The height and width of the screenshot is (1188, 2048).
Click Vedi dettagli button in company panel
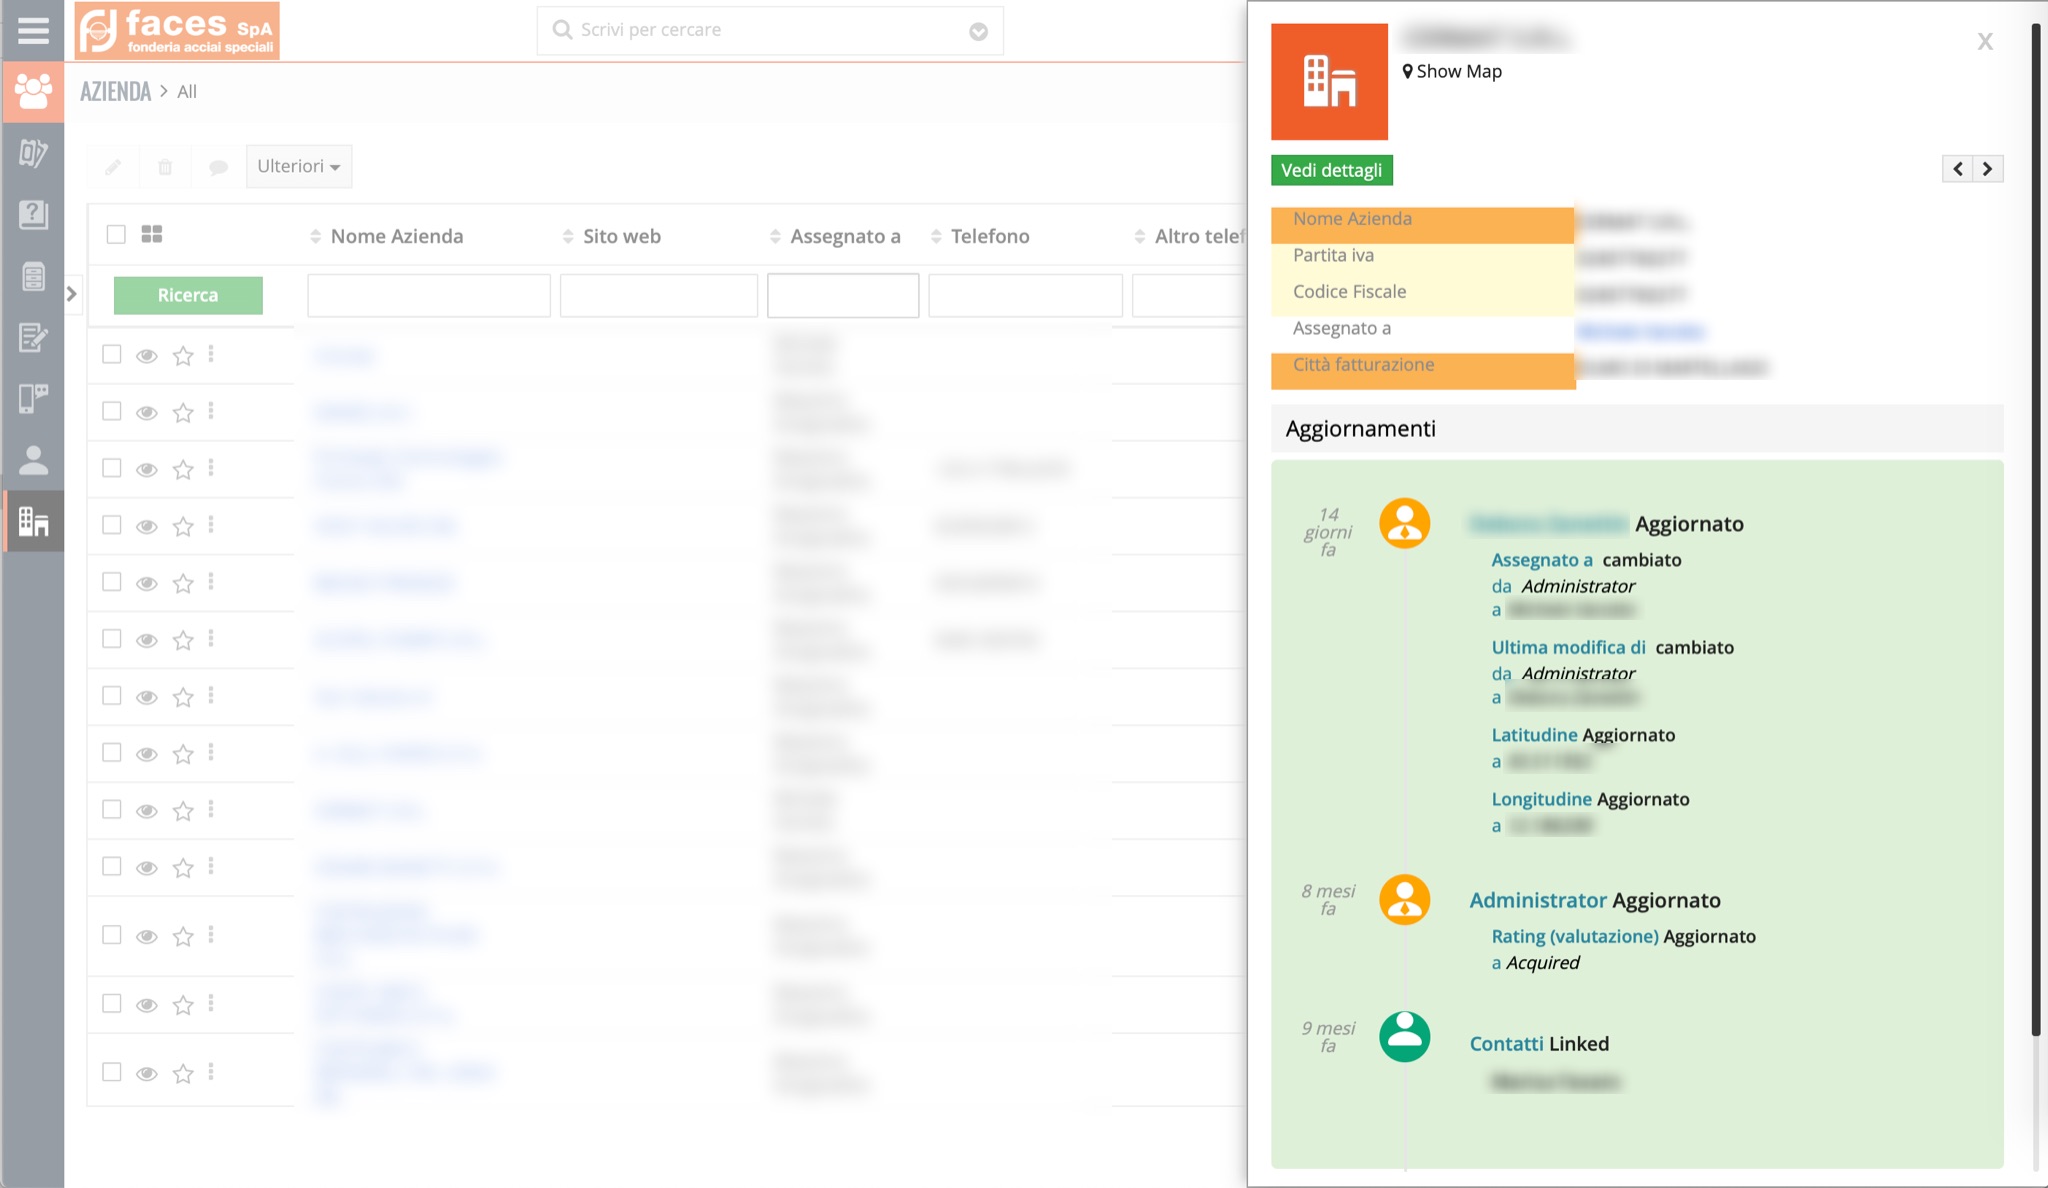[1331, 170]
